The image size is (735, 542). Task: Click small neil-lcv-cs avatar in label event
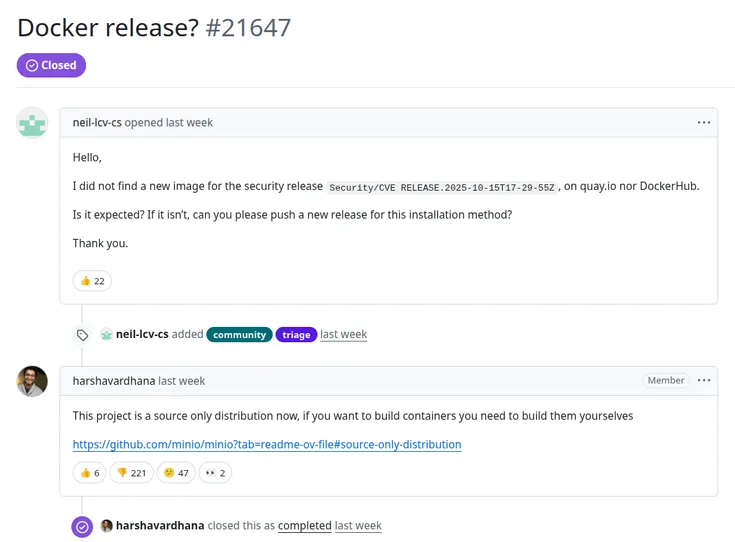(x=107, y=335)
